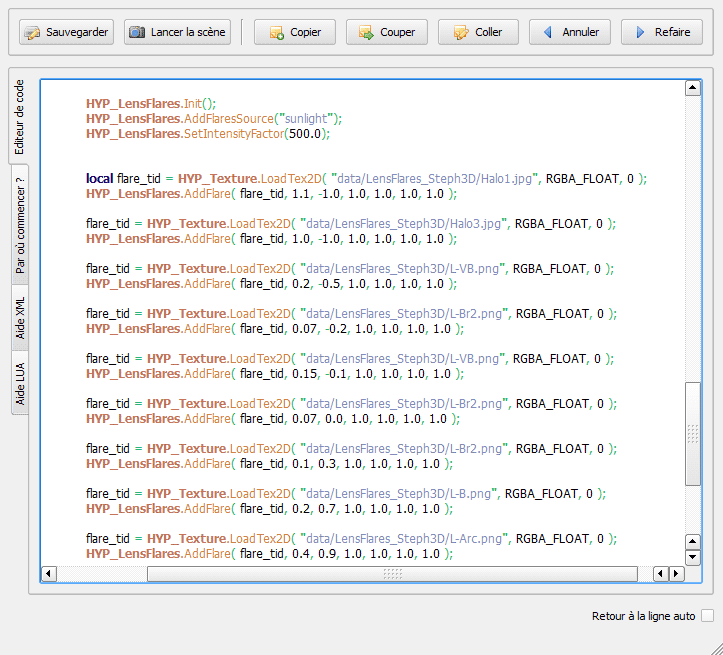Click the L-Arc.png texture path
Viewport: 723px width, 655px height.
404,538
